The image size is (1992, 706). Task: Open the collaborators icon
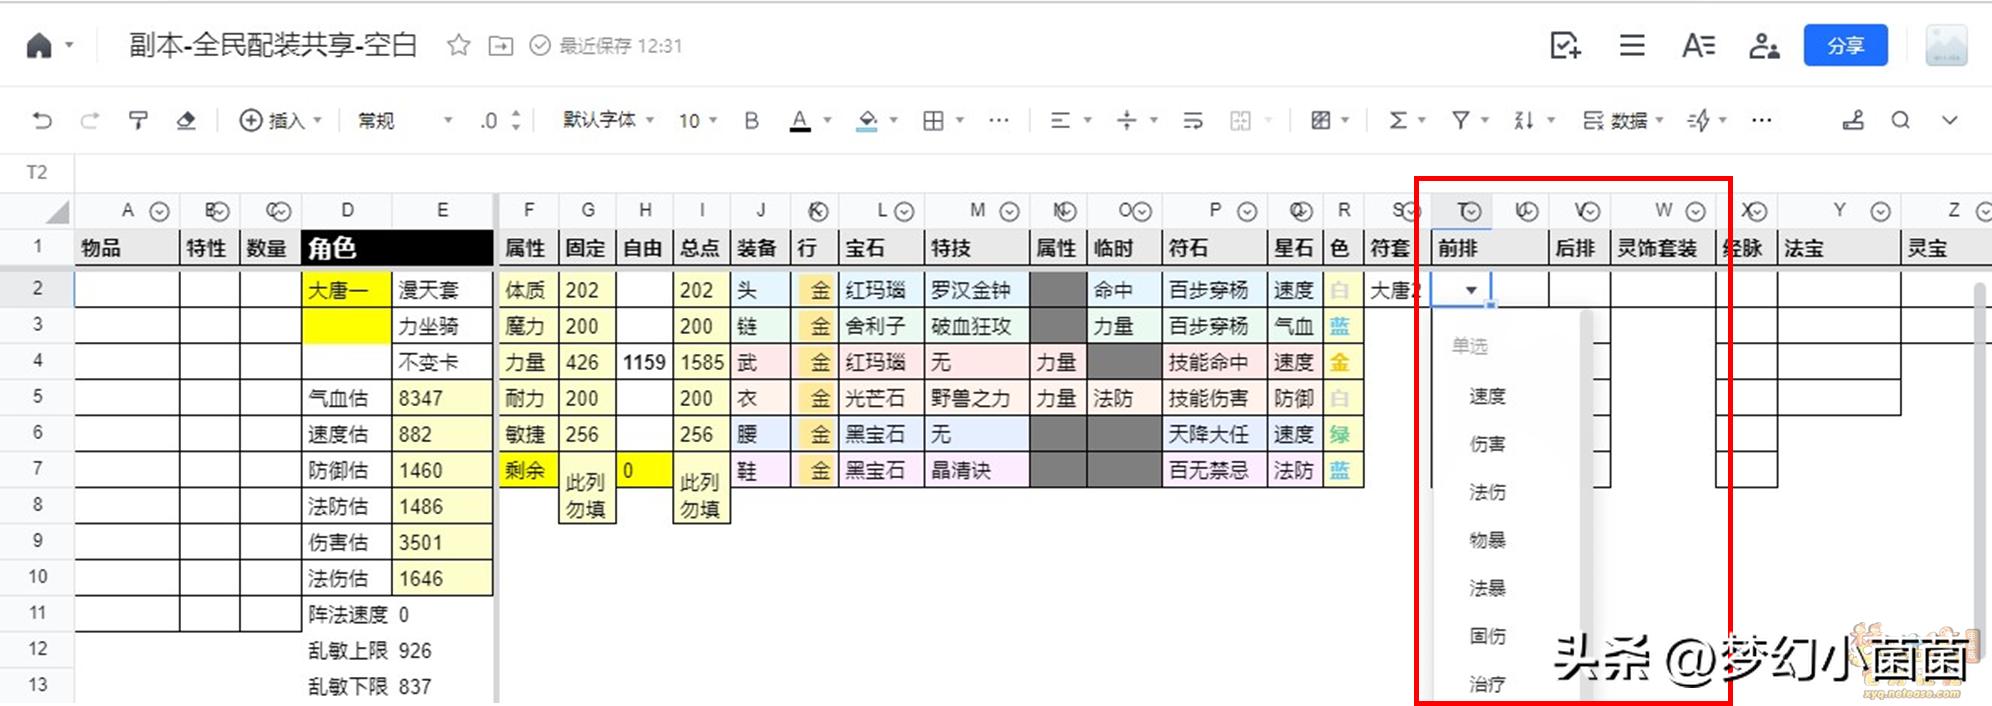[1764, 46]
